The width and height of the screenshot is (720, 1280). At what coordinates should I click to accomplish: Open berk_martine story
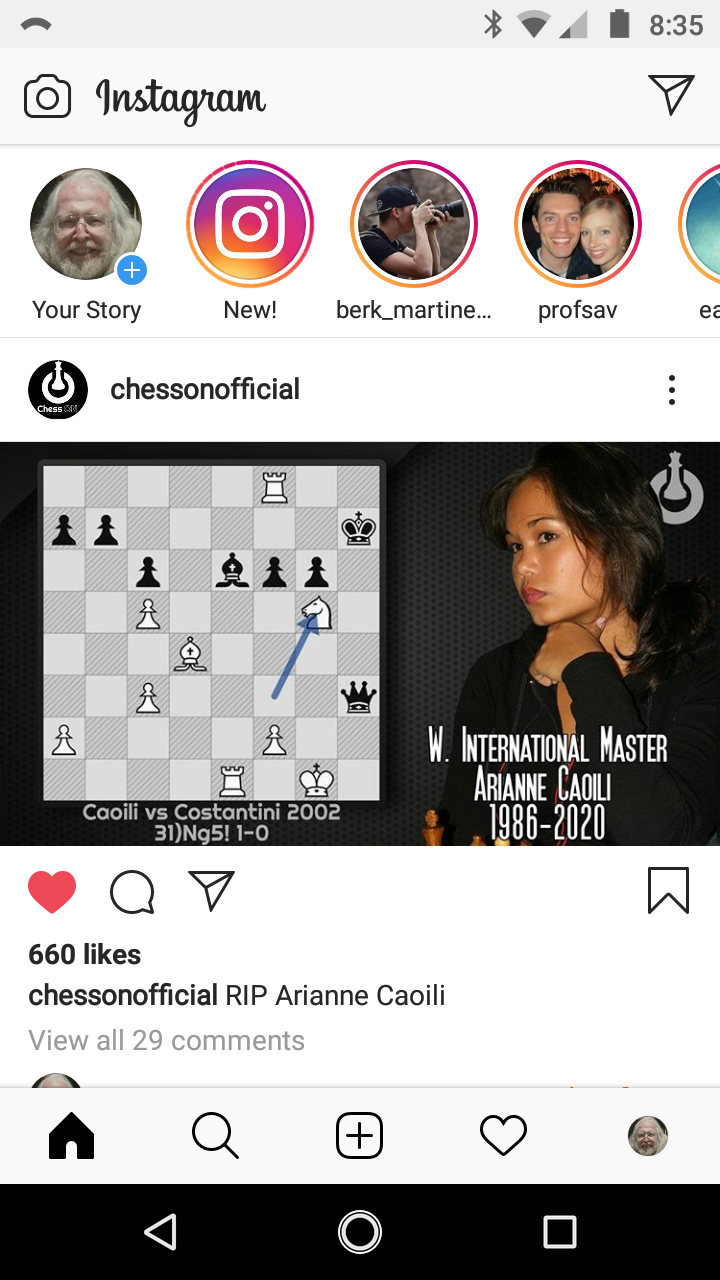pos(414,224)
